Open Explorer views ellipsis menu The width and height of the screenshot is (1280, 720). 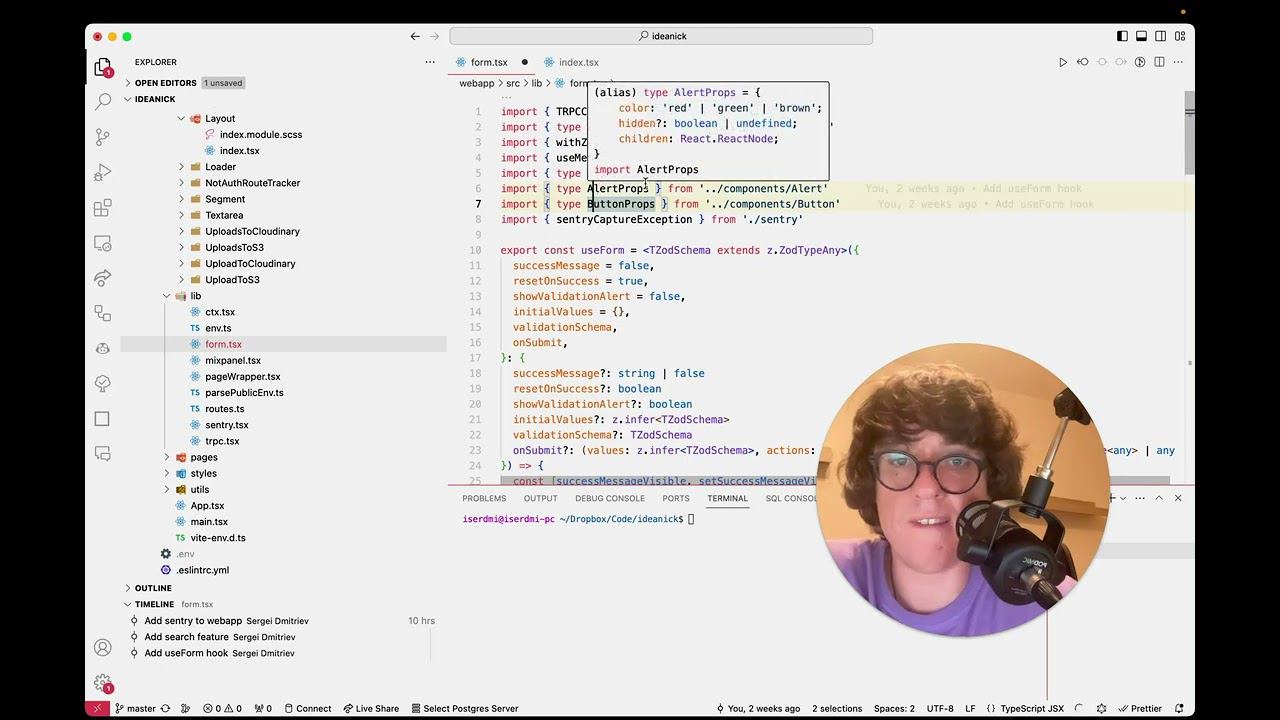click(x=430, y=62)
